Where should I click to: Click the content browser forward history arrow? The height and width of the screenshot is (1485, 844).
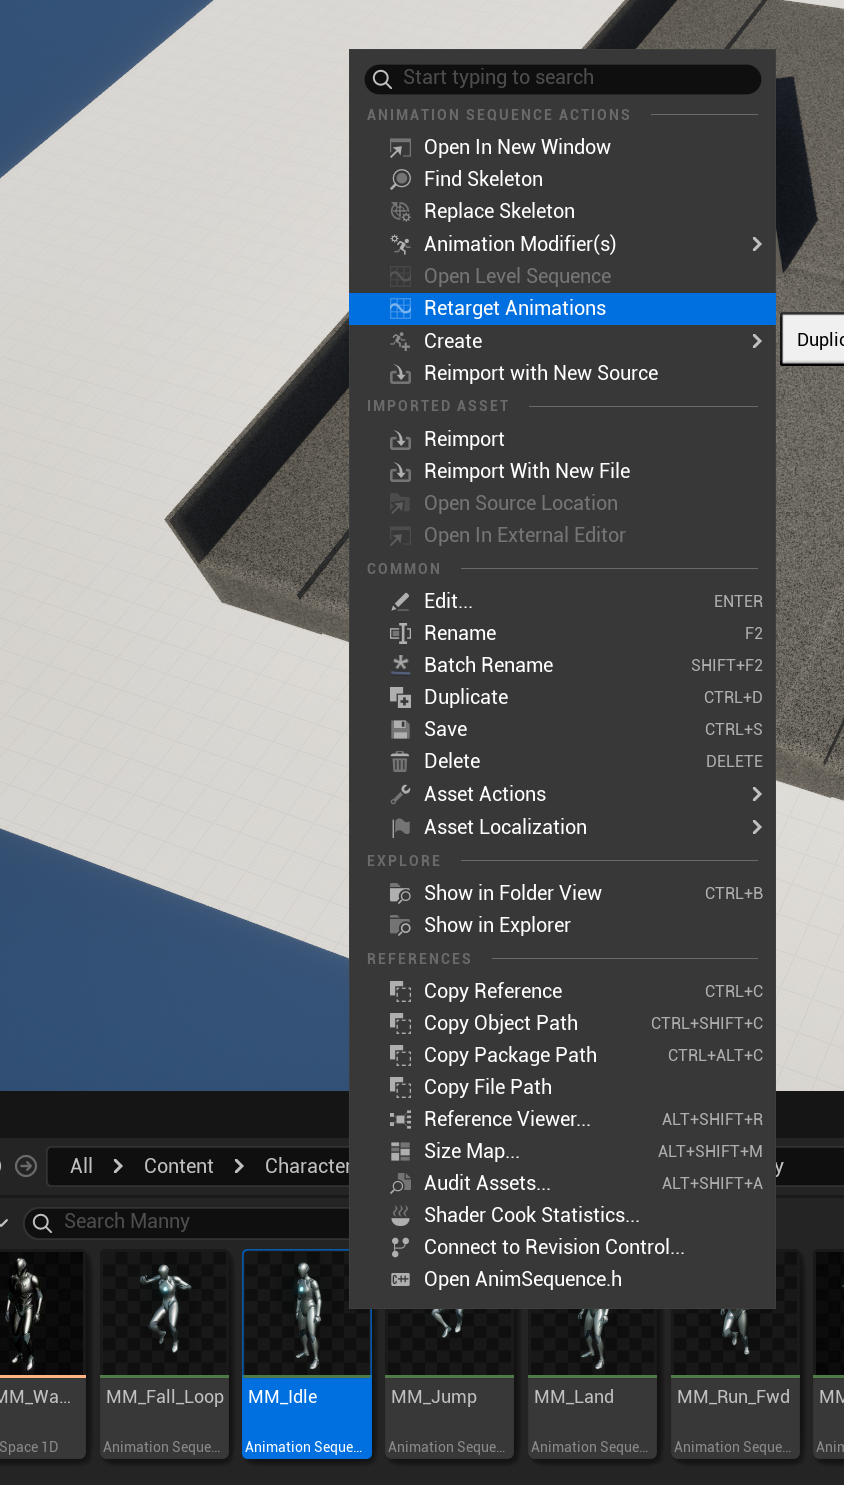click(27, 1166)
